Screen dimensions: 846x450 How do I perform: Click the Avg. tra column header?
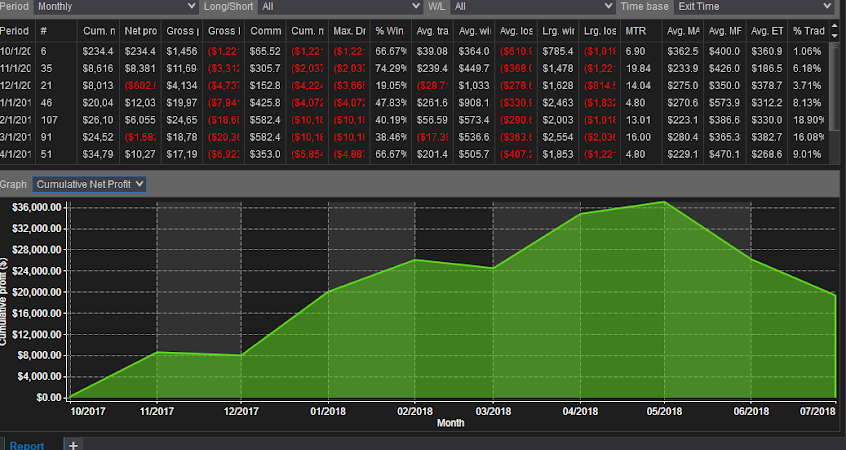click(x=432, y=31)
